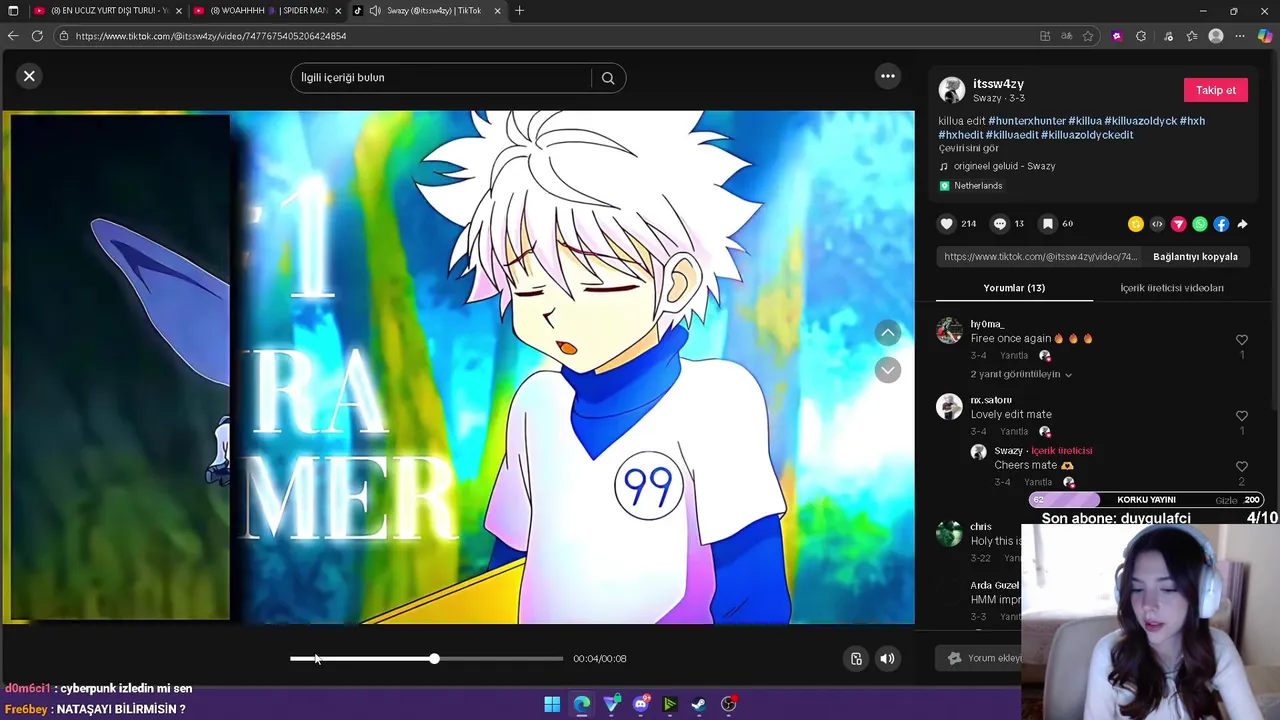
Task: Switch to İçerik üreticisi videoları tab
Action: point(1171,288)
